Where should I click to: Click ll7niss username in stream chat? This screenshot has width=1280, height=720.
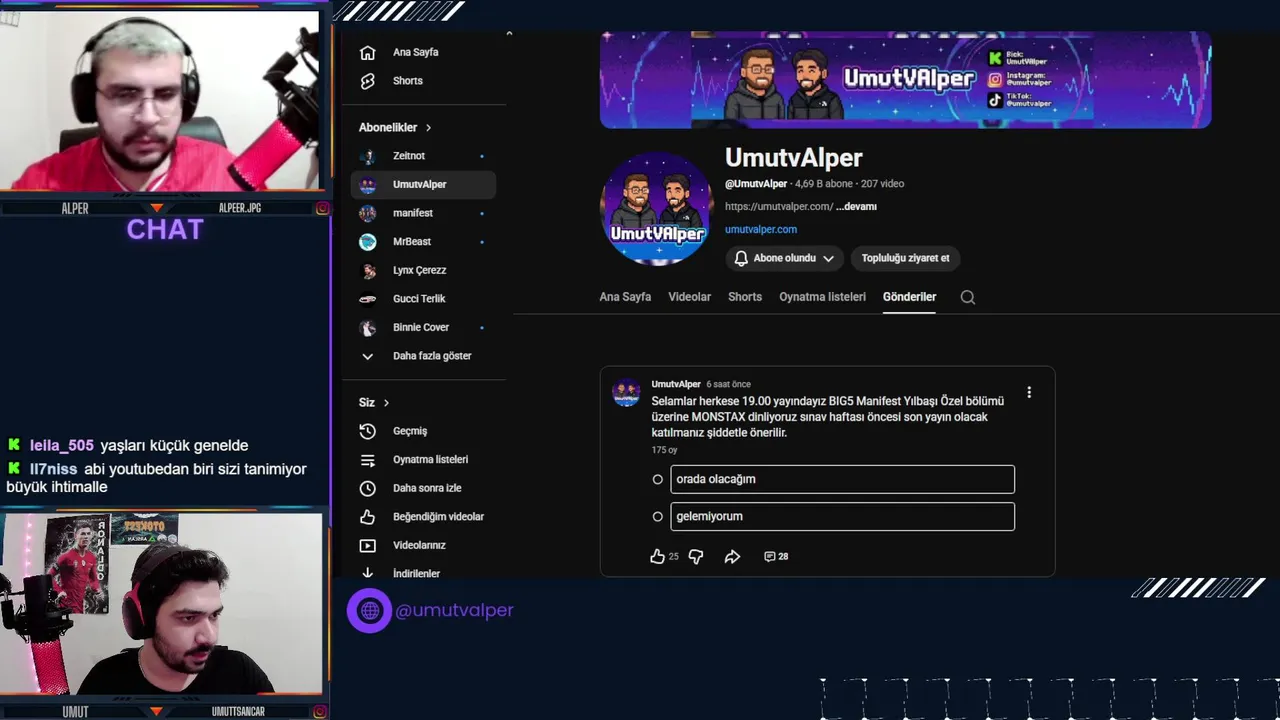(x=54, y=469)
